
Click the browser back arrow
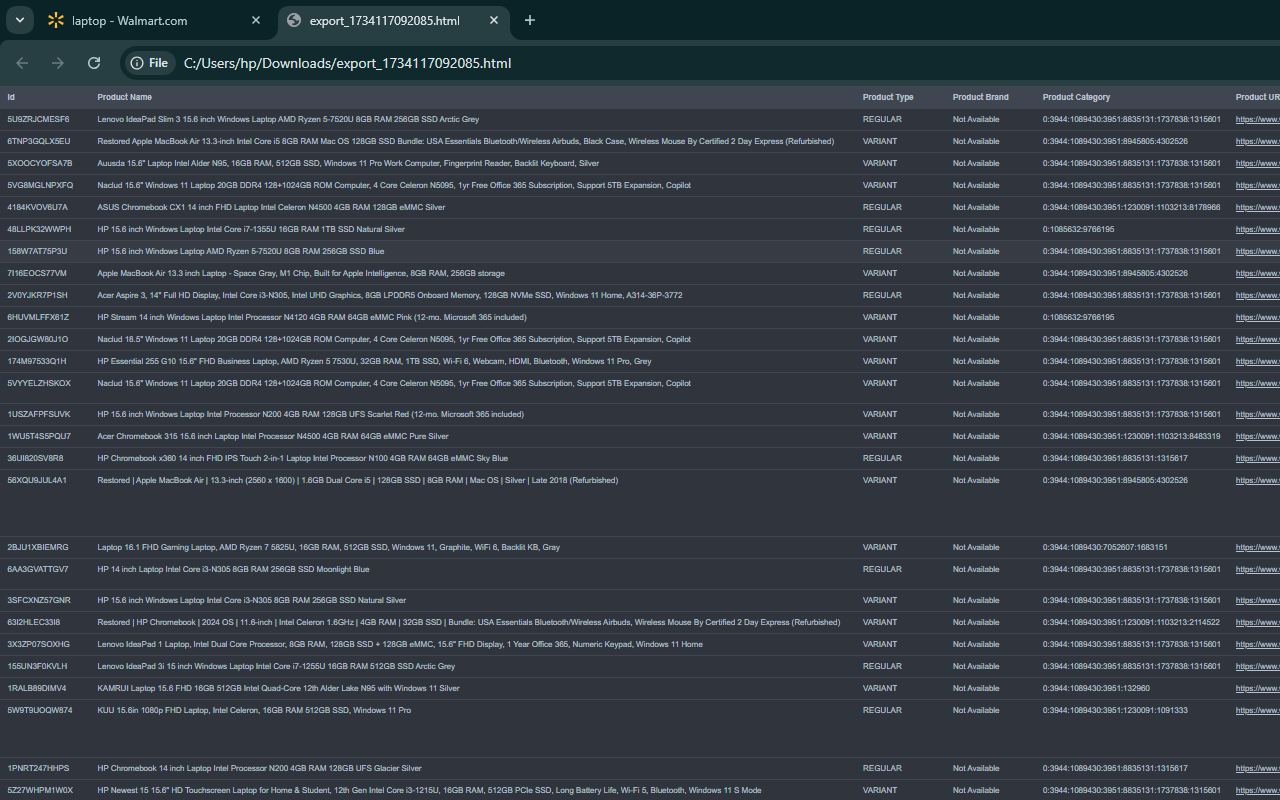tap(22, 63)
